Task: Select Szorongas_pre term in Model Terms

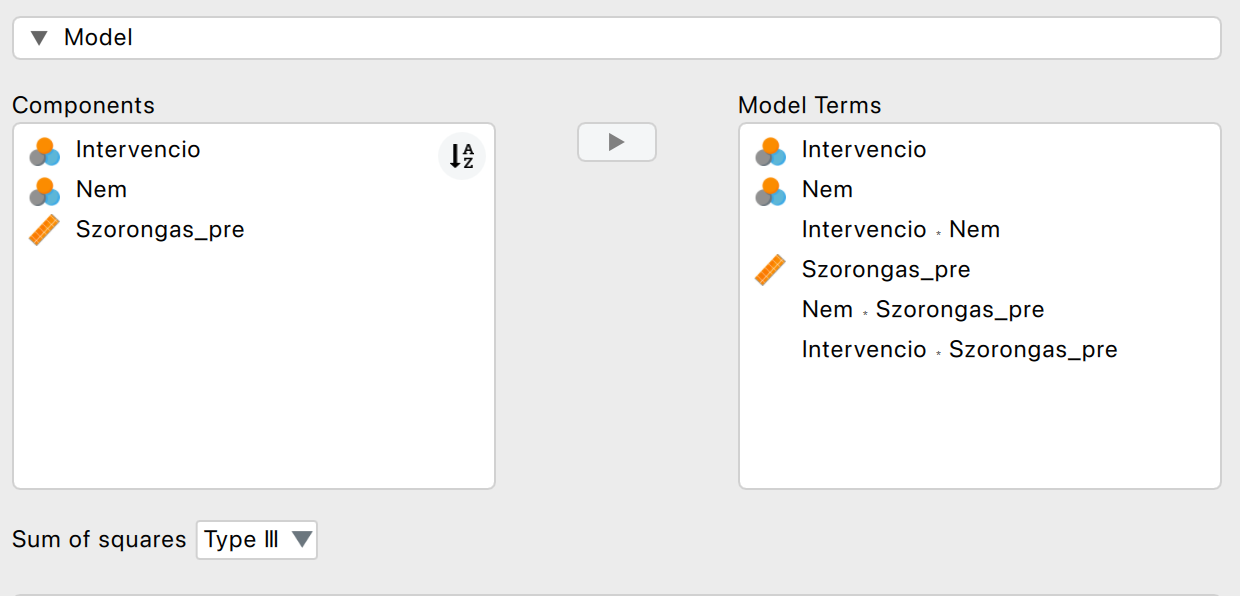Action: click(886, 270)
